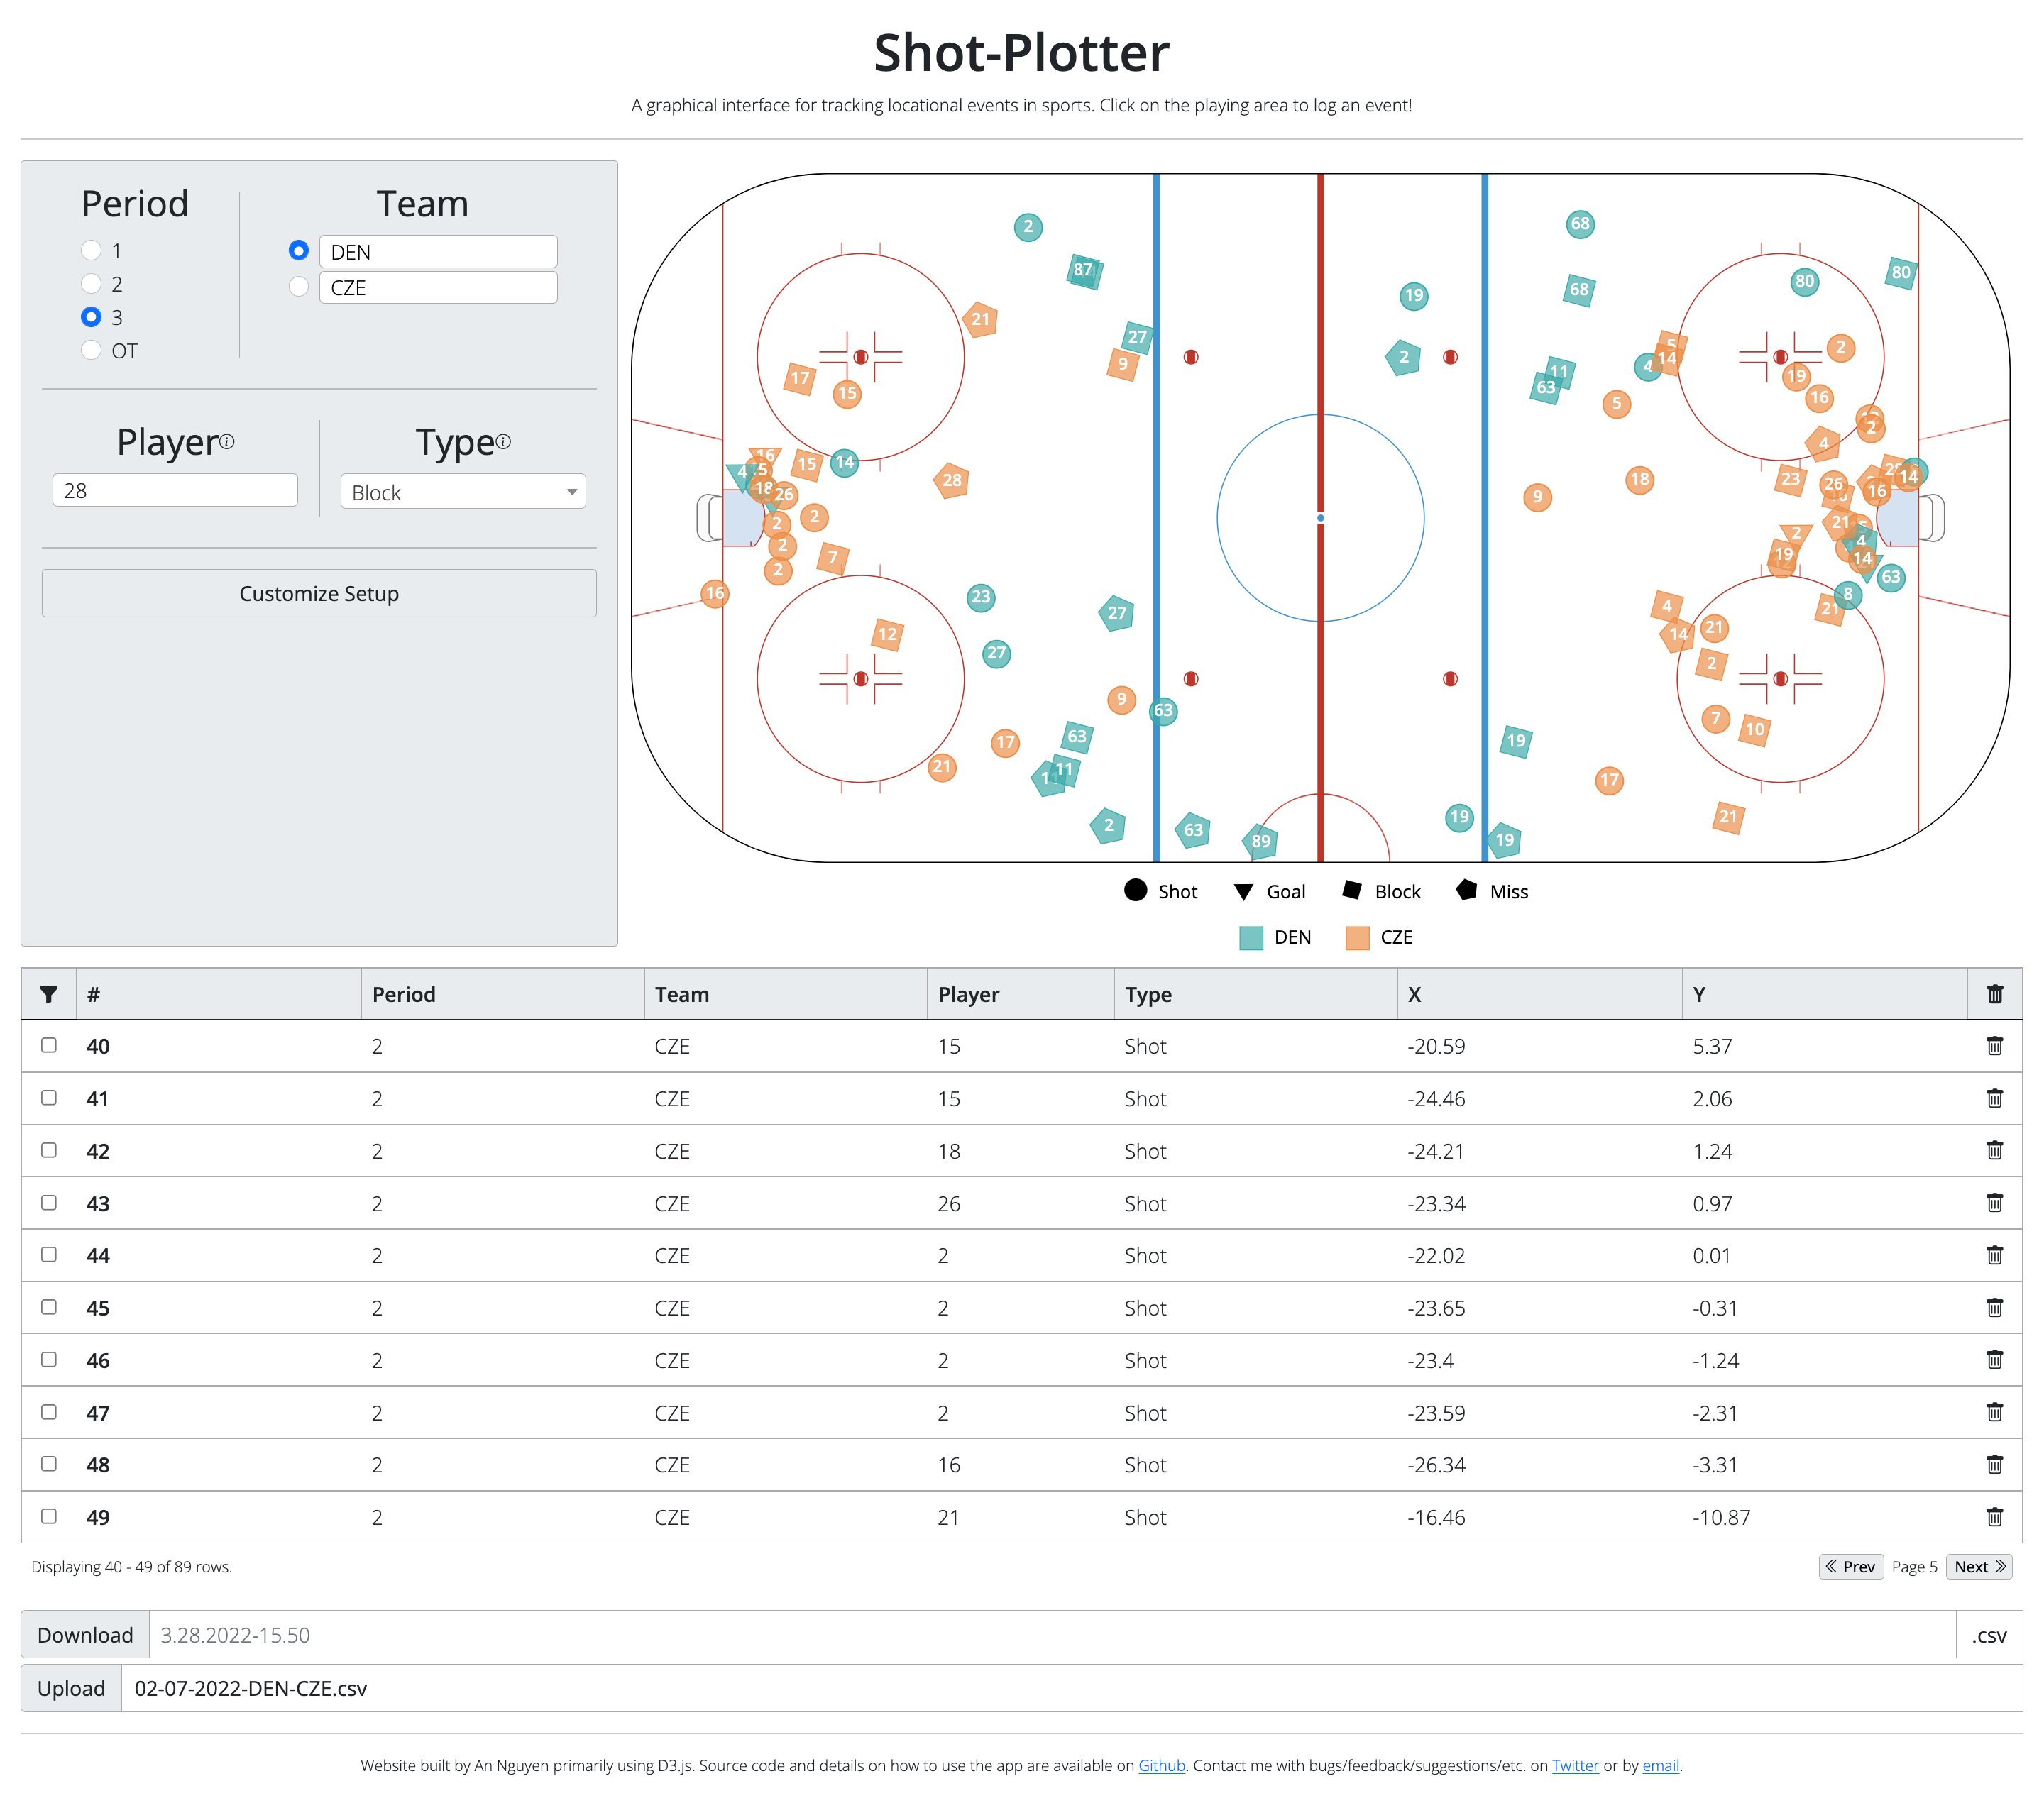Select the Period 3 radio button
This screenshot has width=2044, height=1808.
point(91,318)
